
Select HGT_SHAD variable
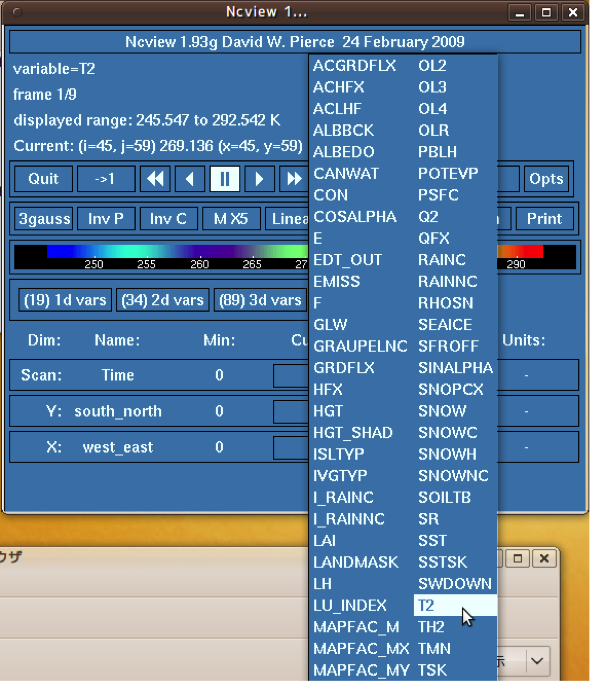[353, 433]
